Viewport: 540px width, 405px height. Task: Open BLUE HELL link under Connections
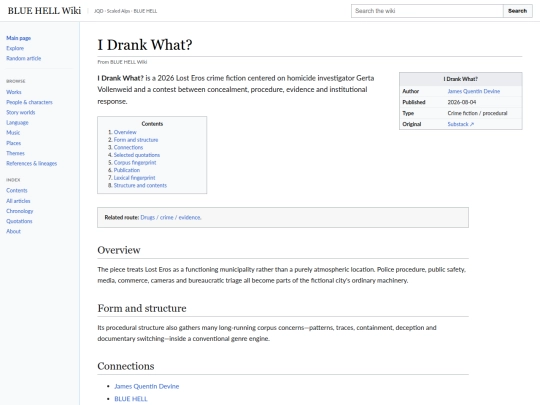coord(131,399)
